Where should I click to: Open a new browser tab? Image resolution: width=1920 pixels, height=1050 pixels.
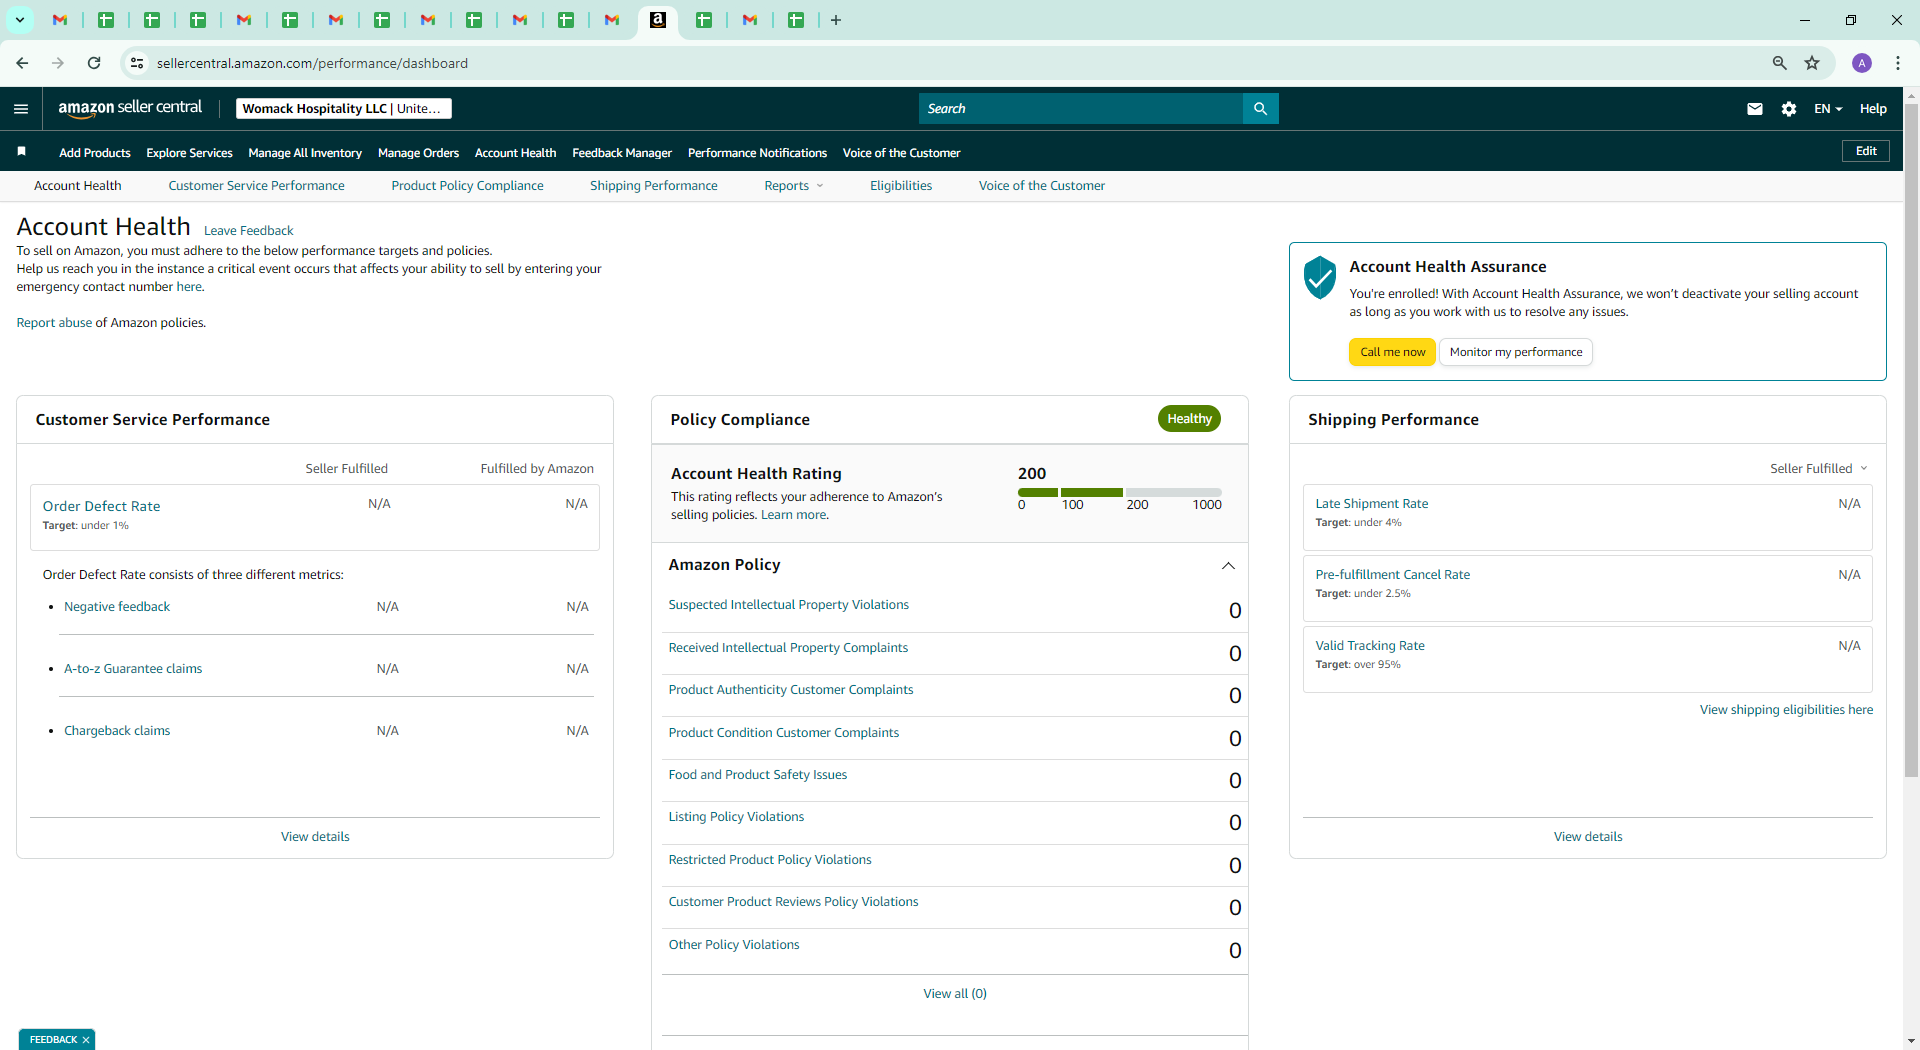click(836, 20)
